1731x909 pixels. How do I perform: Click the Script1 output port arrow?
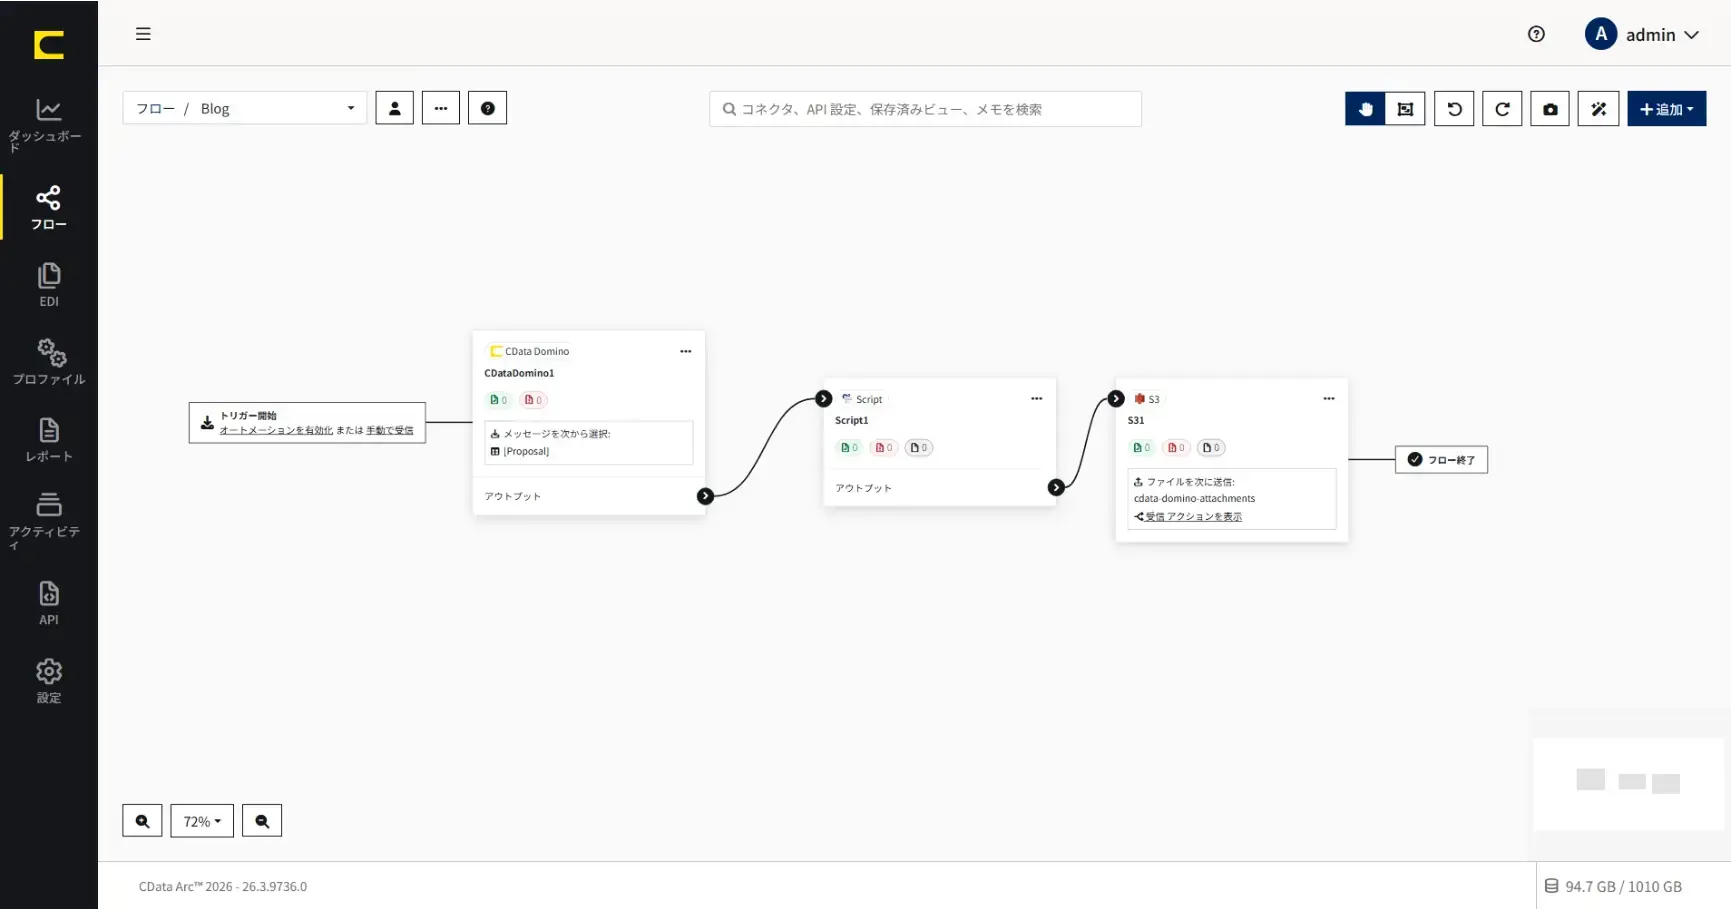click(x=1056, y=487)
